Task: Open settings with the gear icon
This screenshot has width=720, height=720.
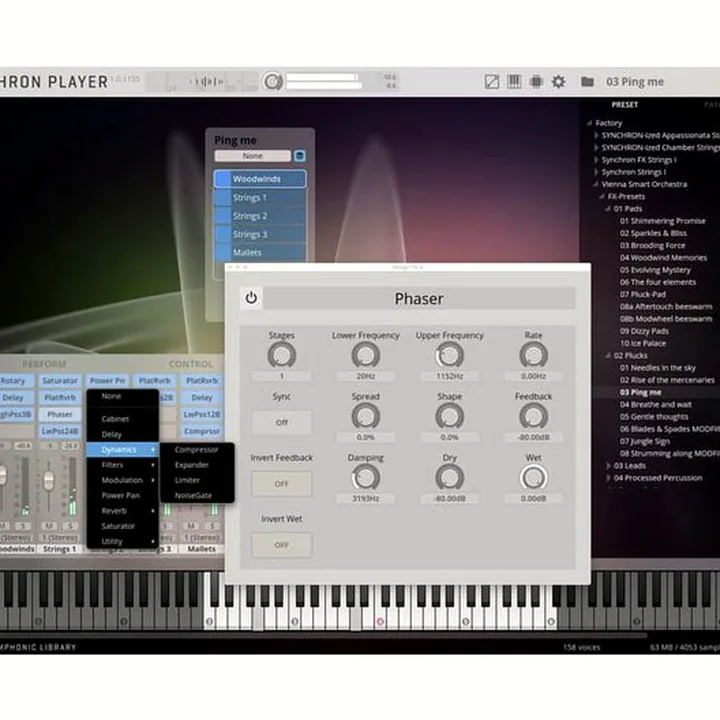Action: (558, 82)
